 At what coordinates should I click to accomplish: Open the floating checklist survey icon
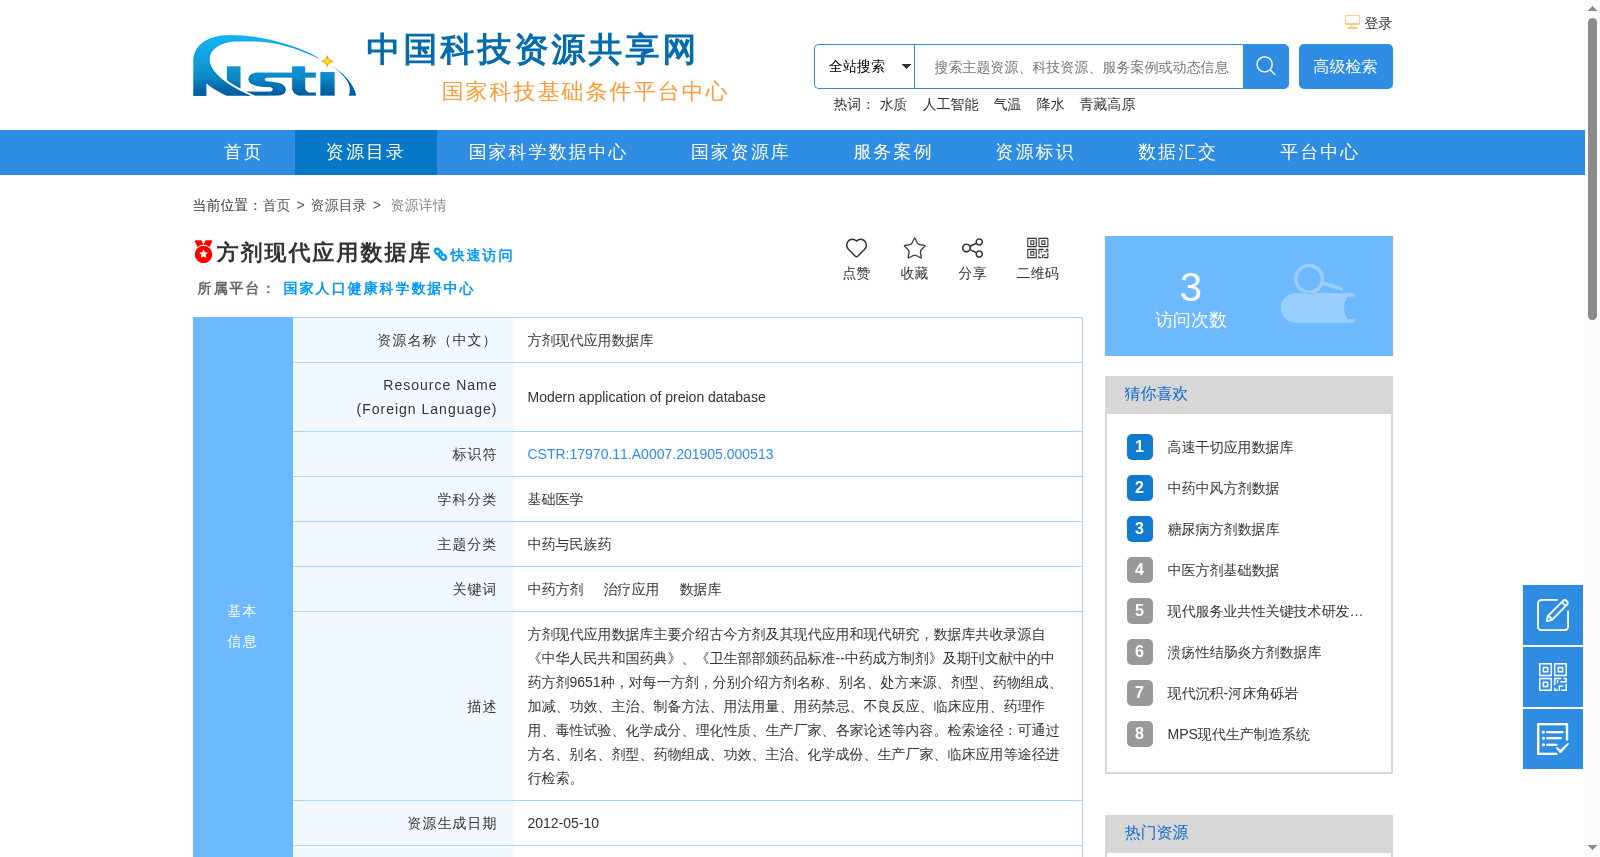coord(1553,739)
